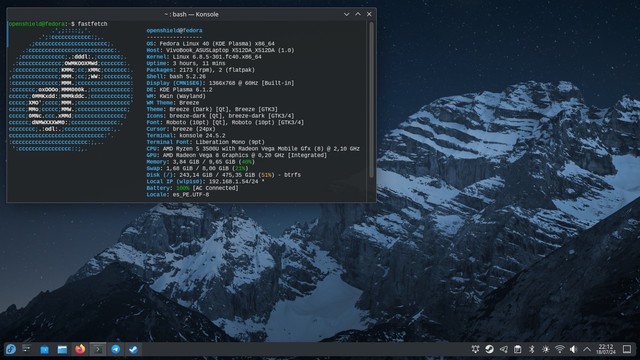The image size is (640, 360).
Task: Click the 'Theme: Breeze (Dark)' line
Action: click(x=212, y=109)
